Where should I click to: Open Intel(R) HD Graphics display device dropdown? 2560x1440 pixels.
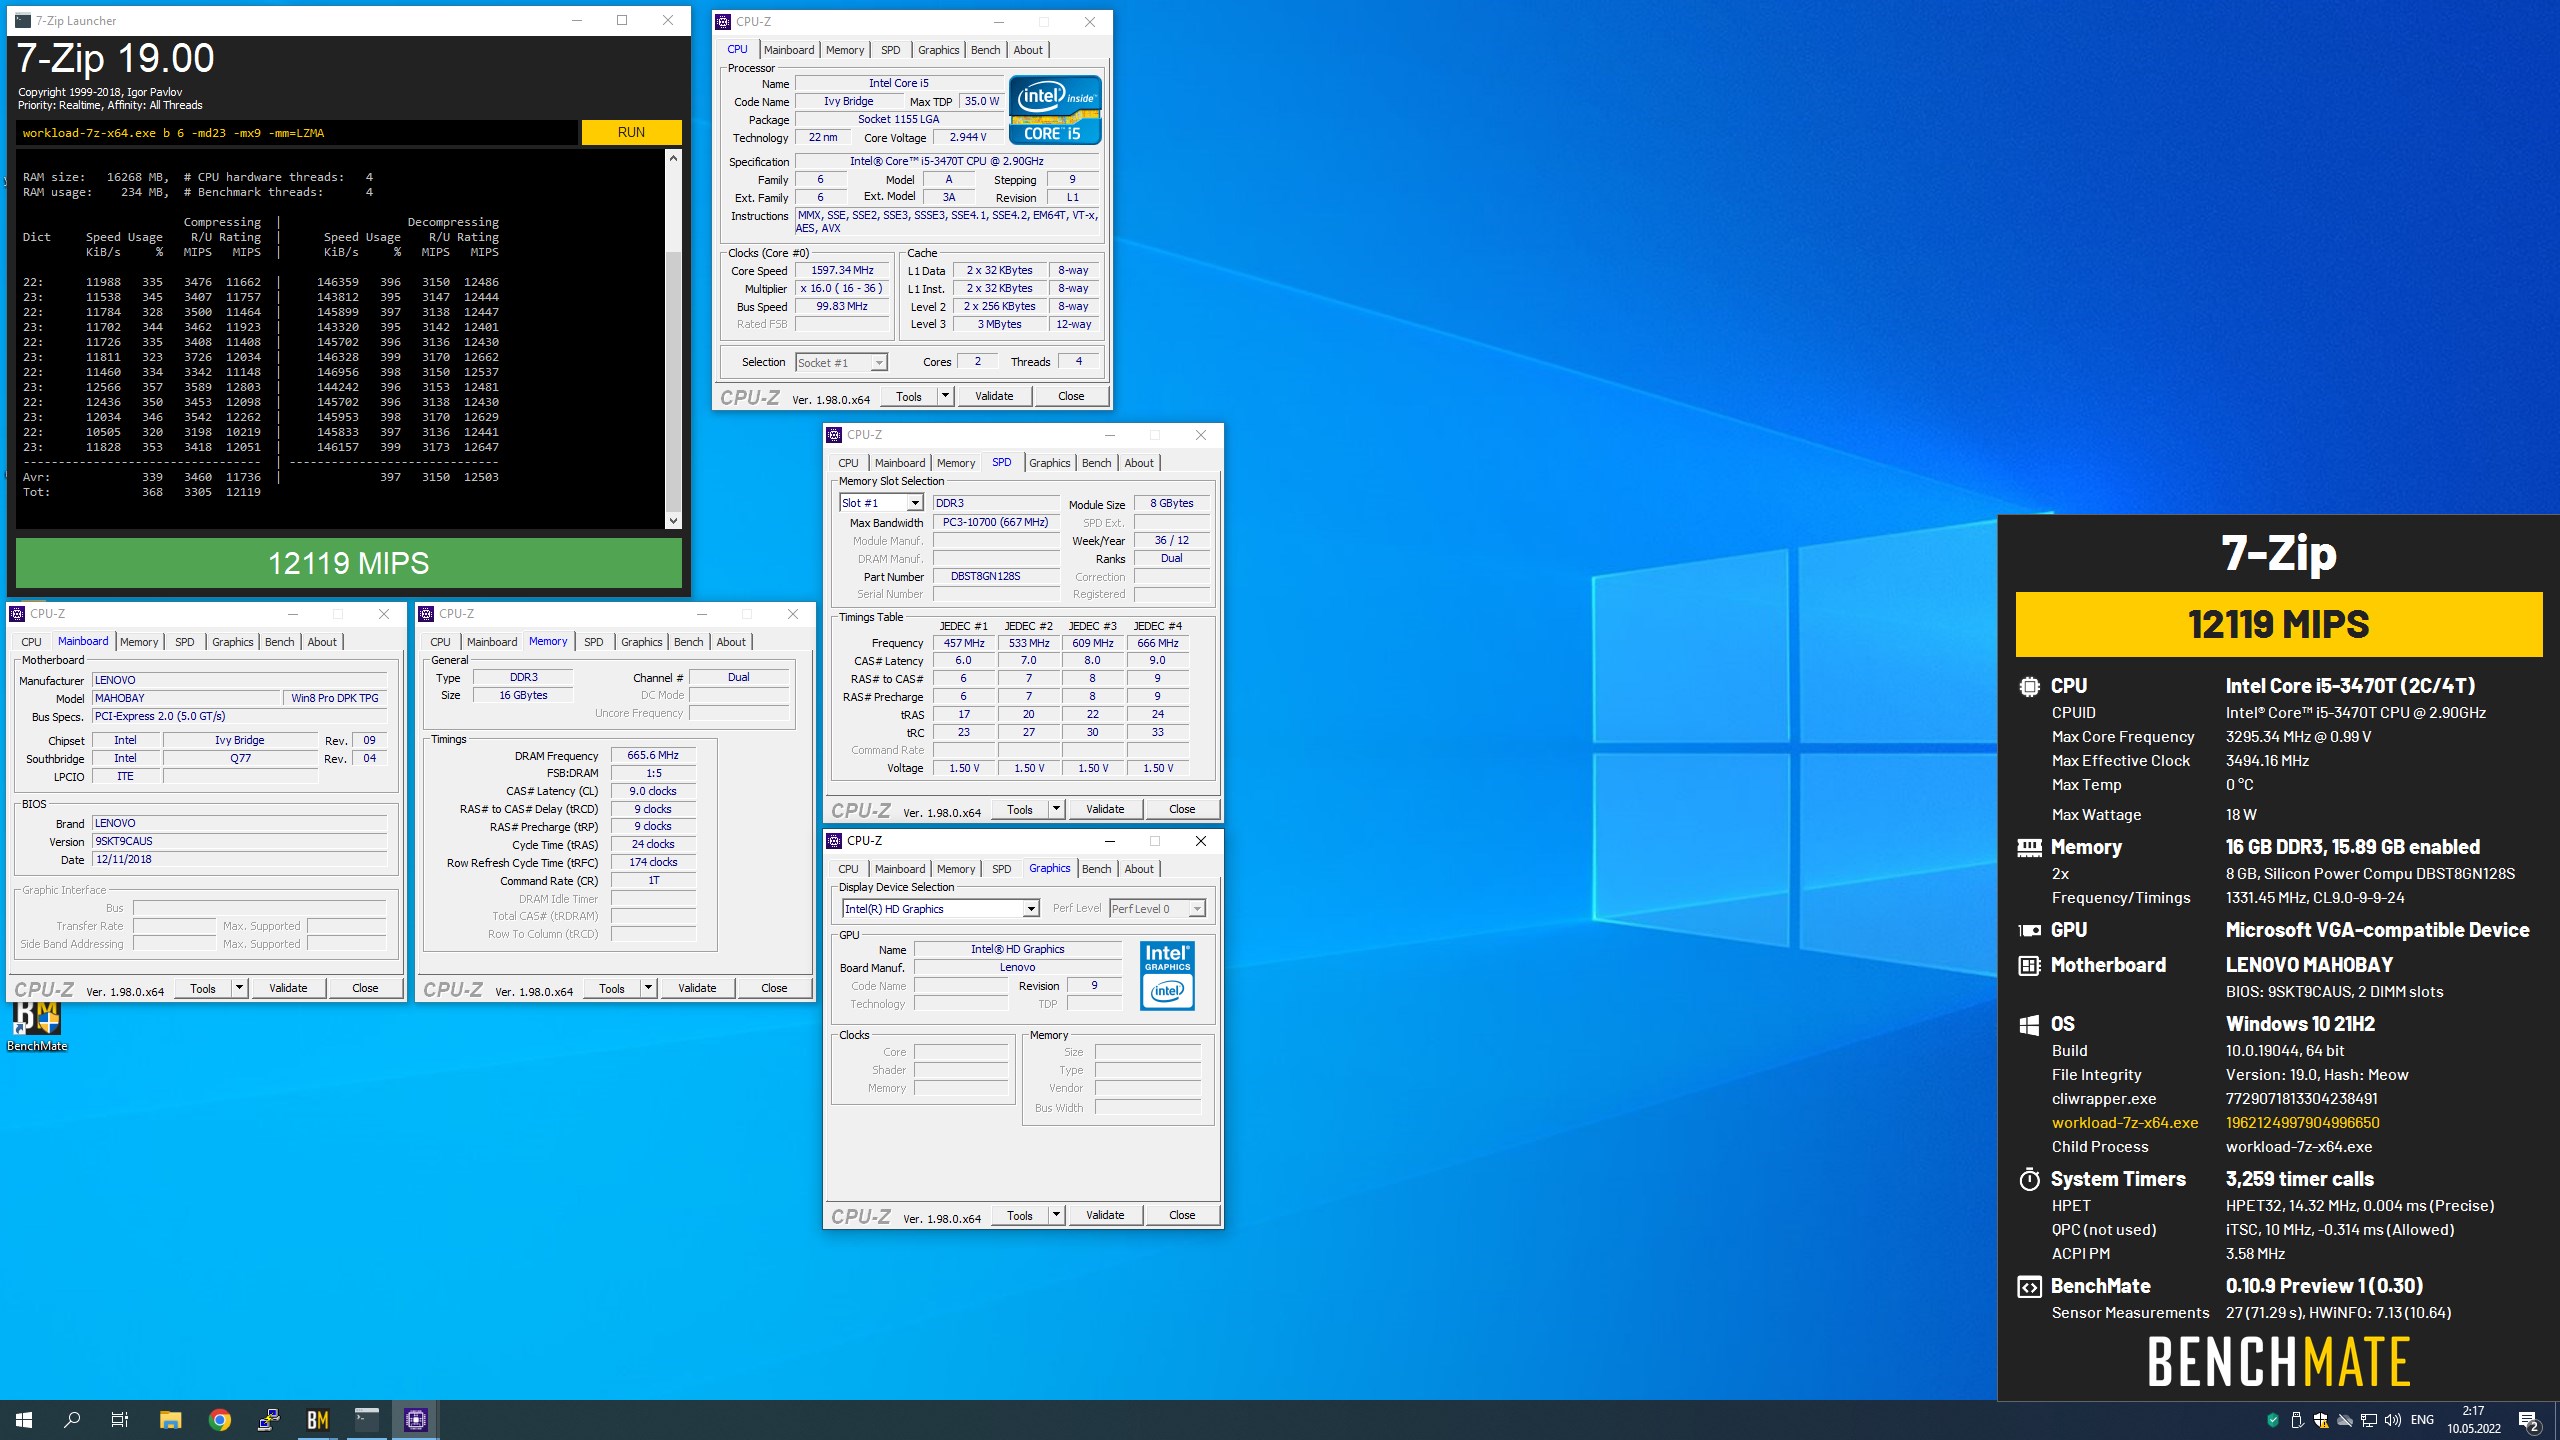coord(940,908)
